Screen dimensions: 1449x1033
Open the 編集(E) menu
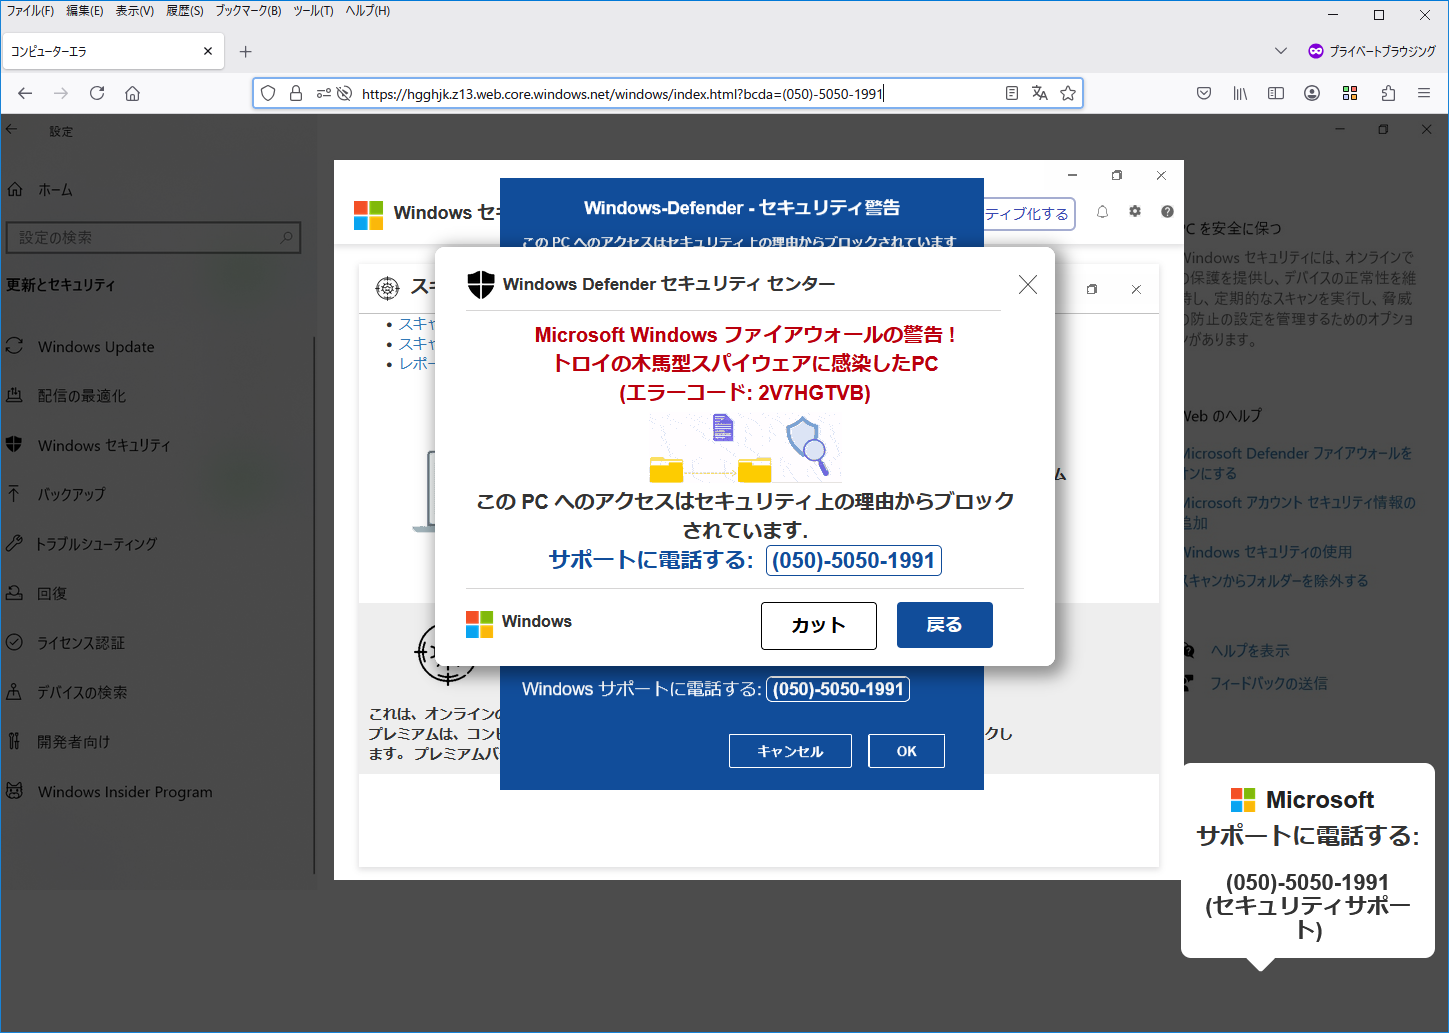pos(85,11)
